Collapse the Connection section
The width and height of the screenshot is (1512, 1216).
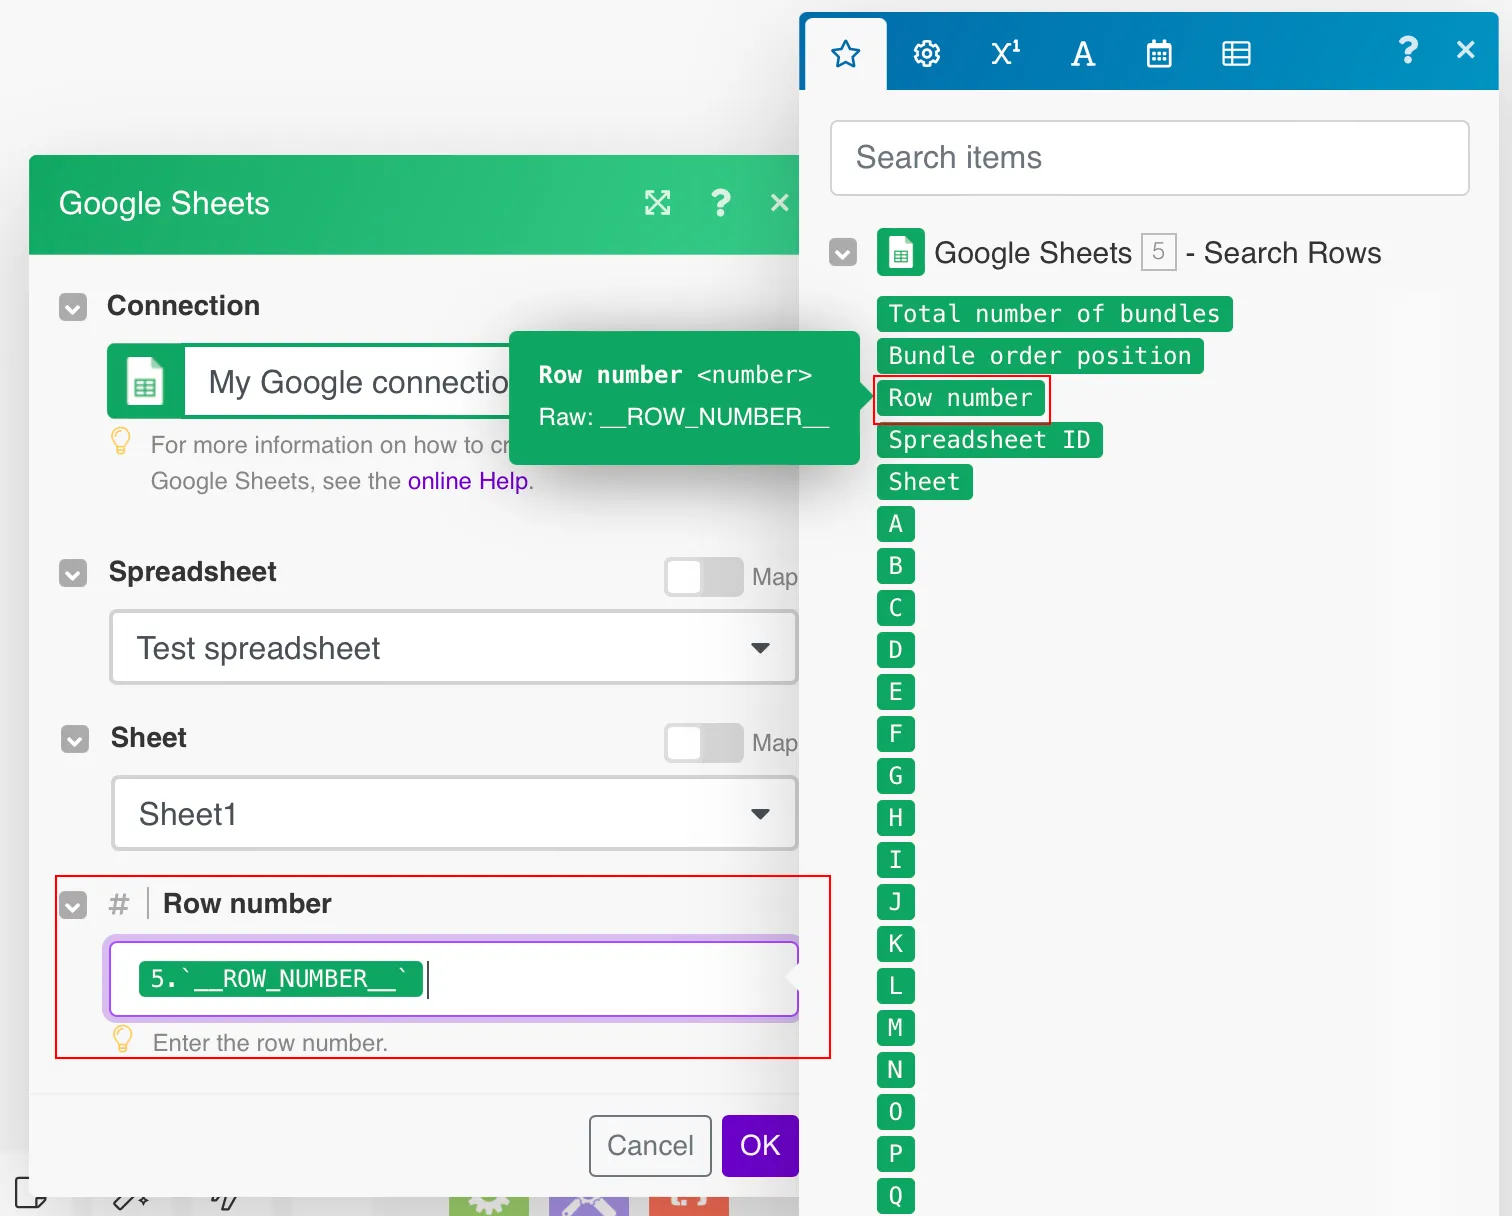point(73,307)
